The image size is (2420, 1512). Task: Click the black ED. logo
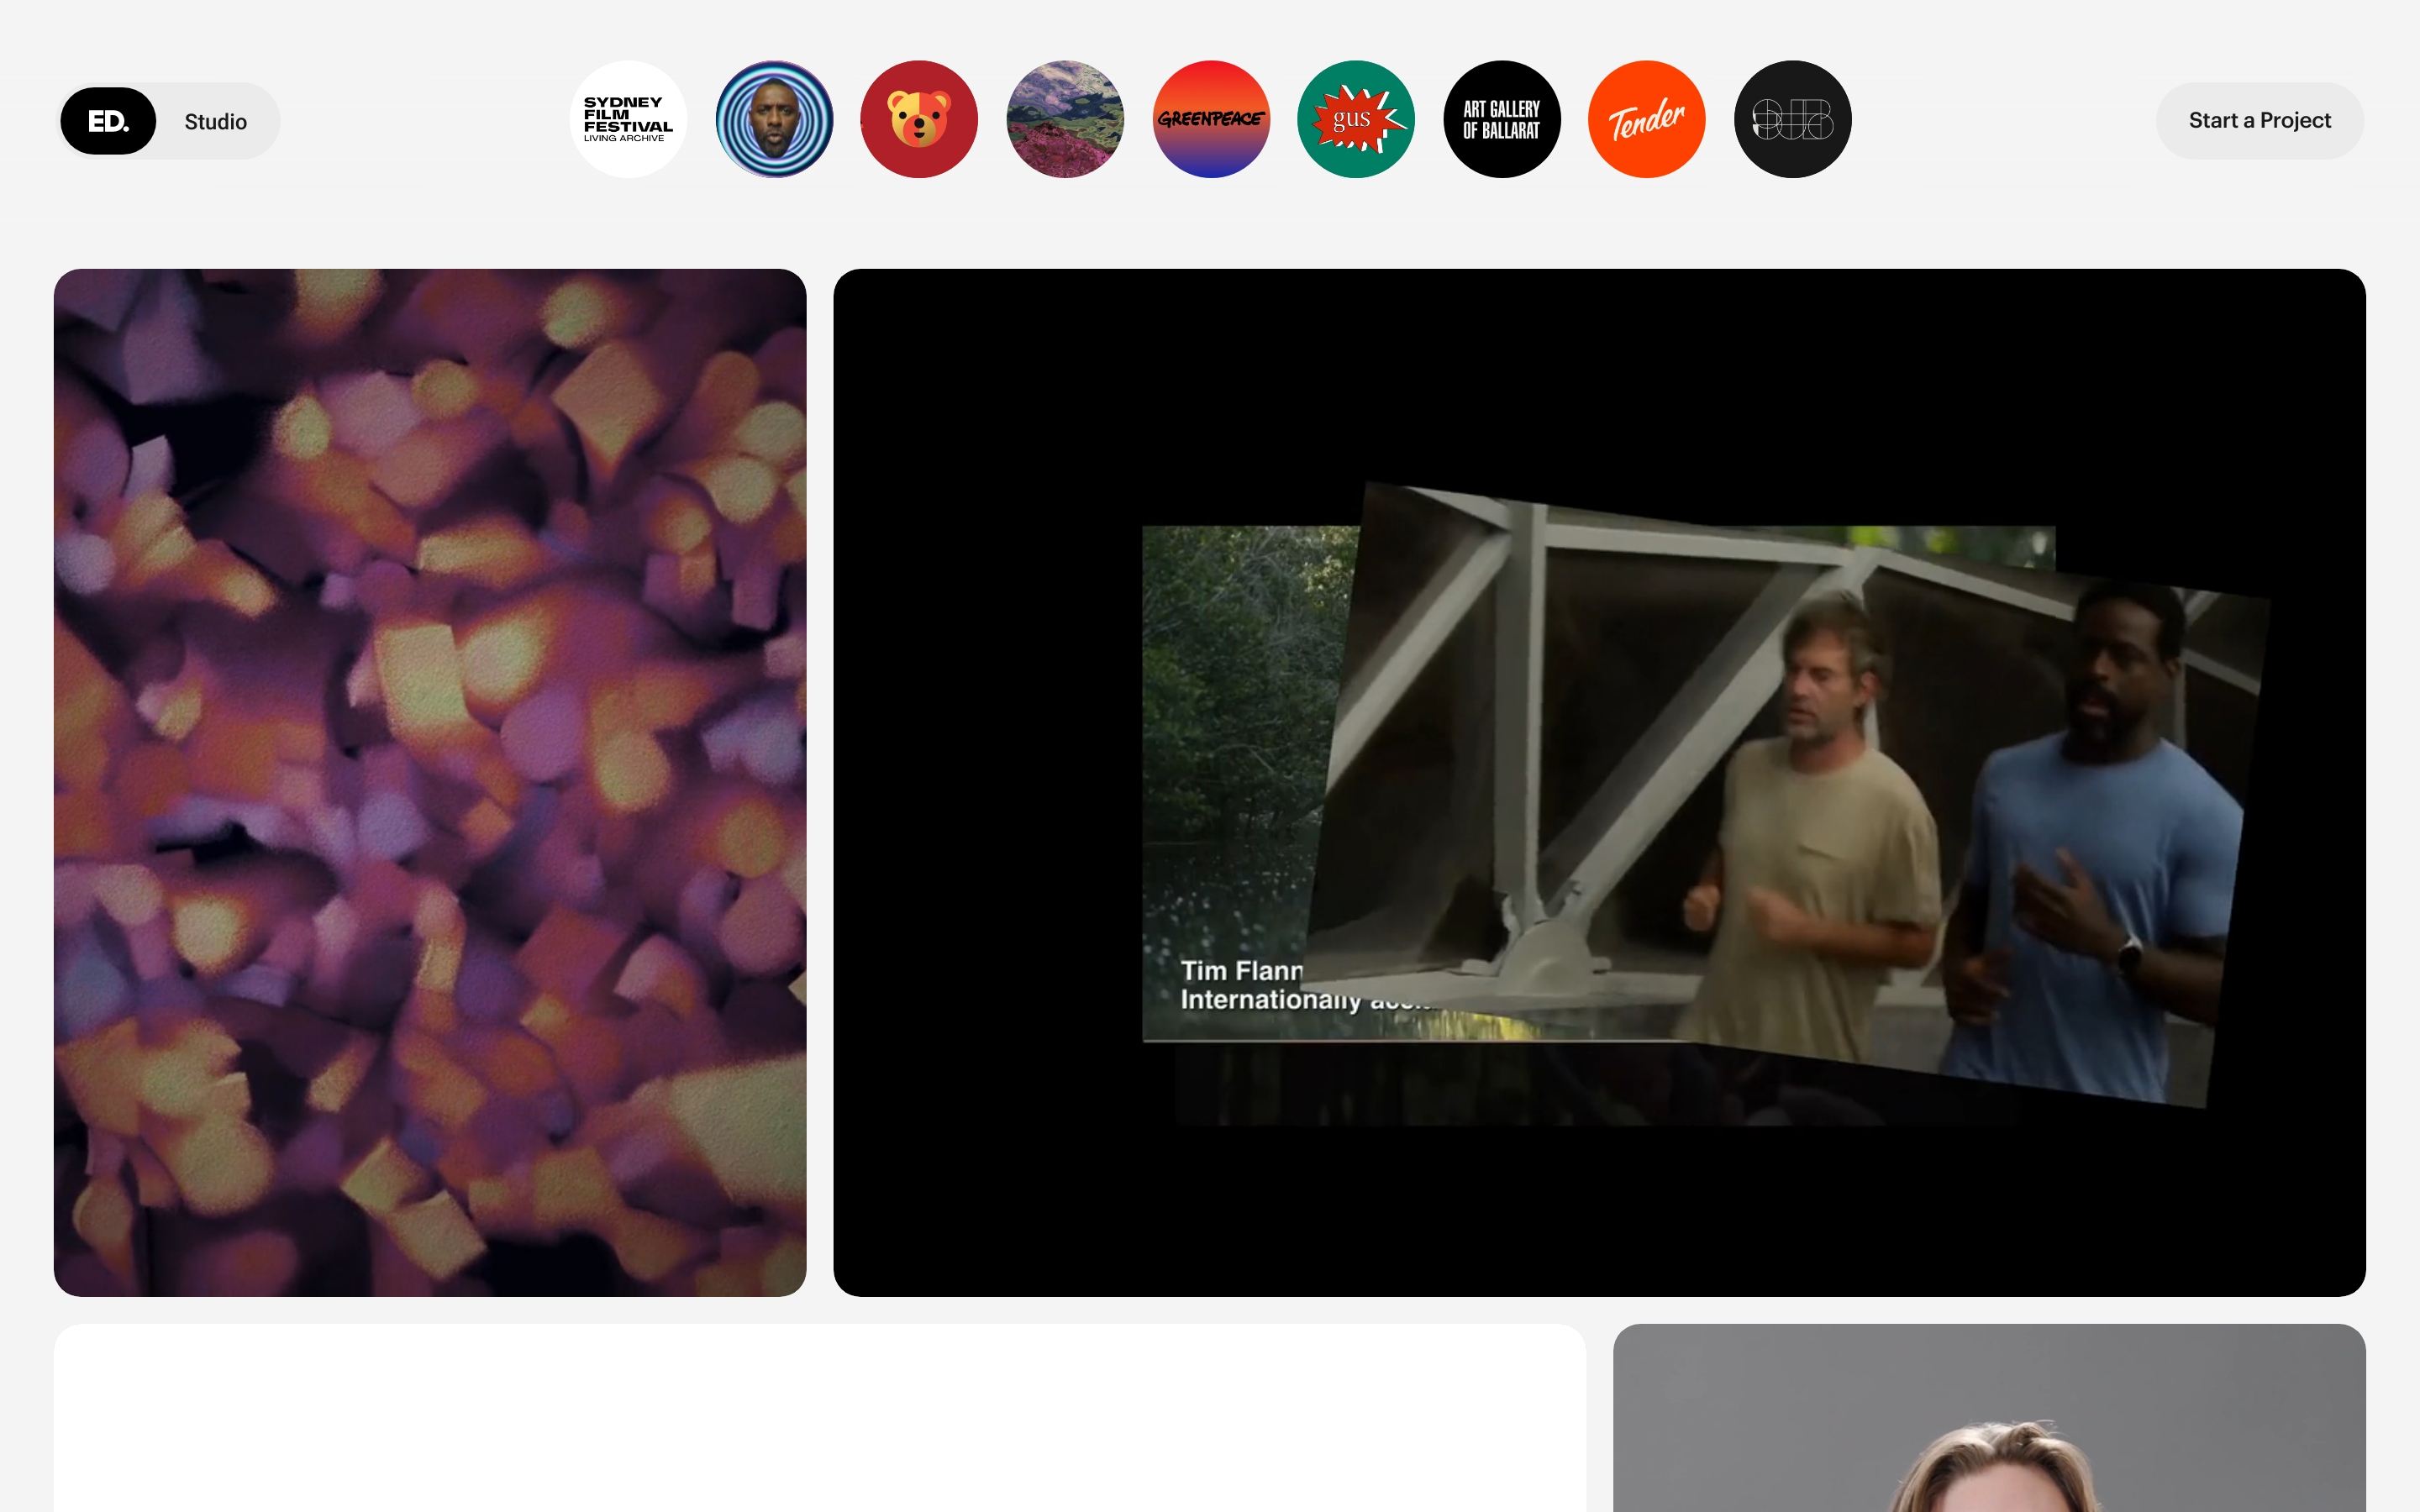click(108, 121)
